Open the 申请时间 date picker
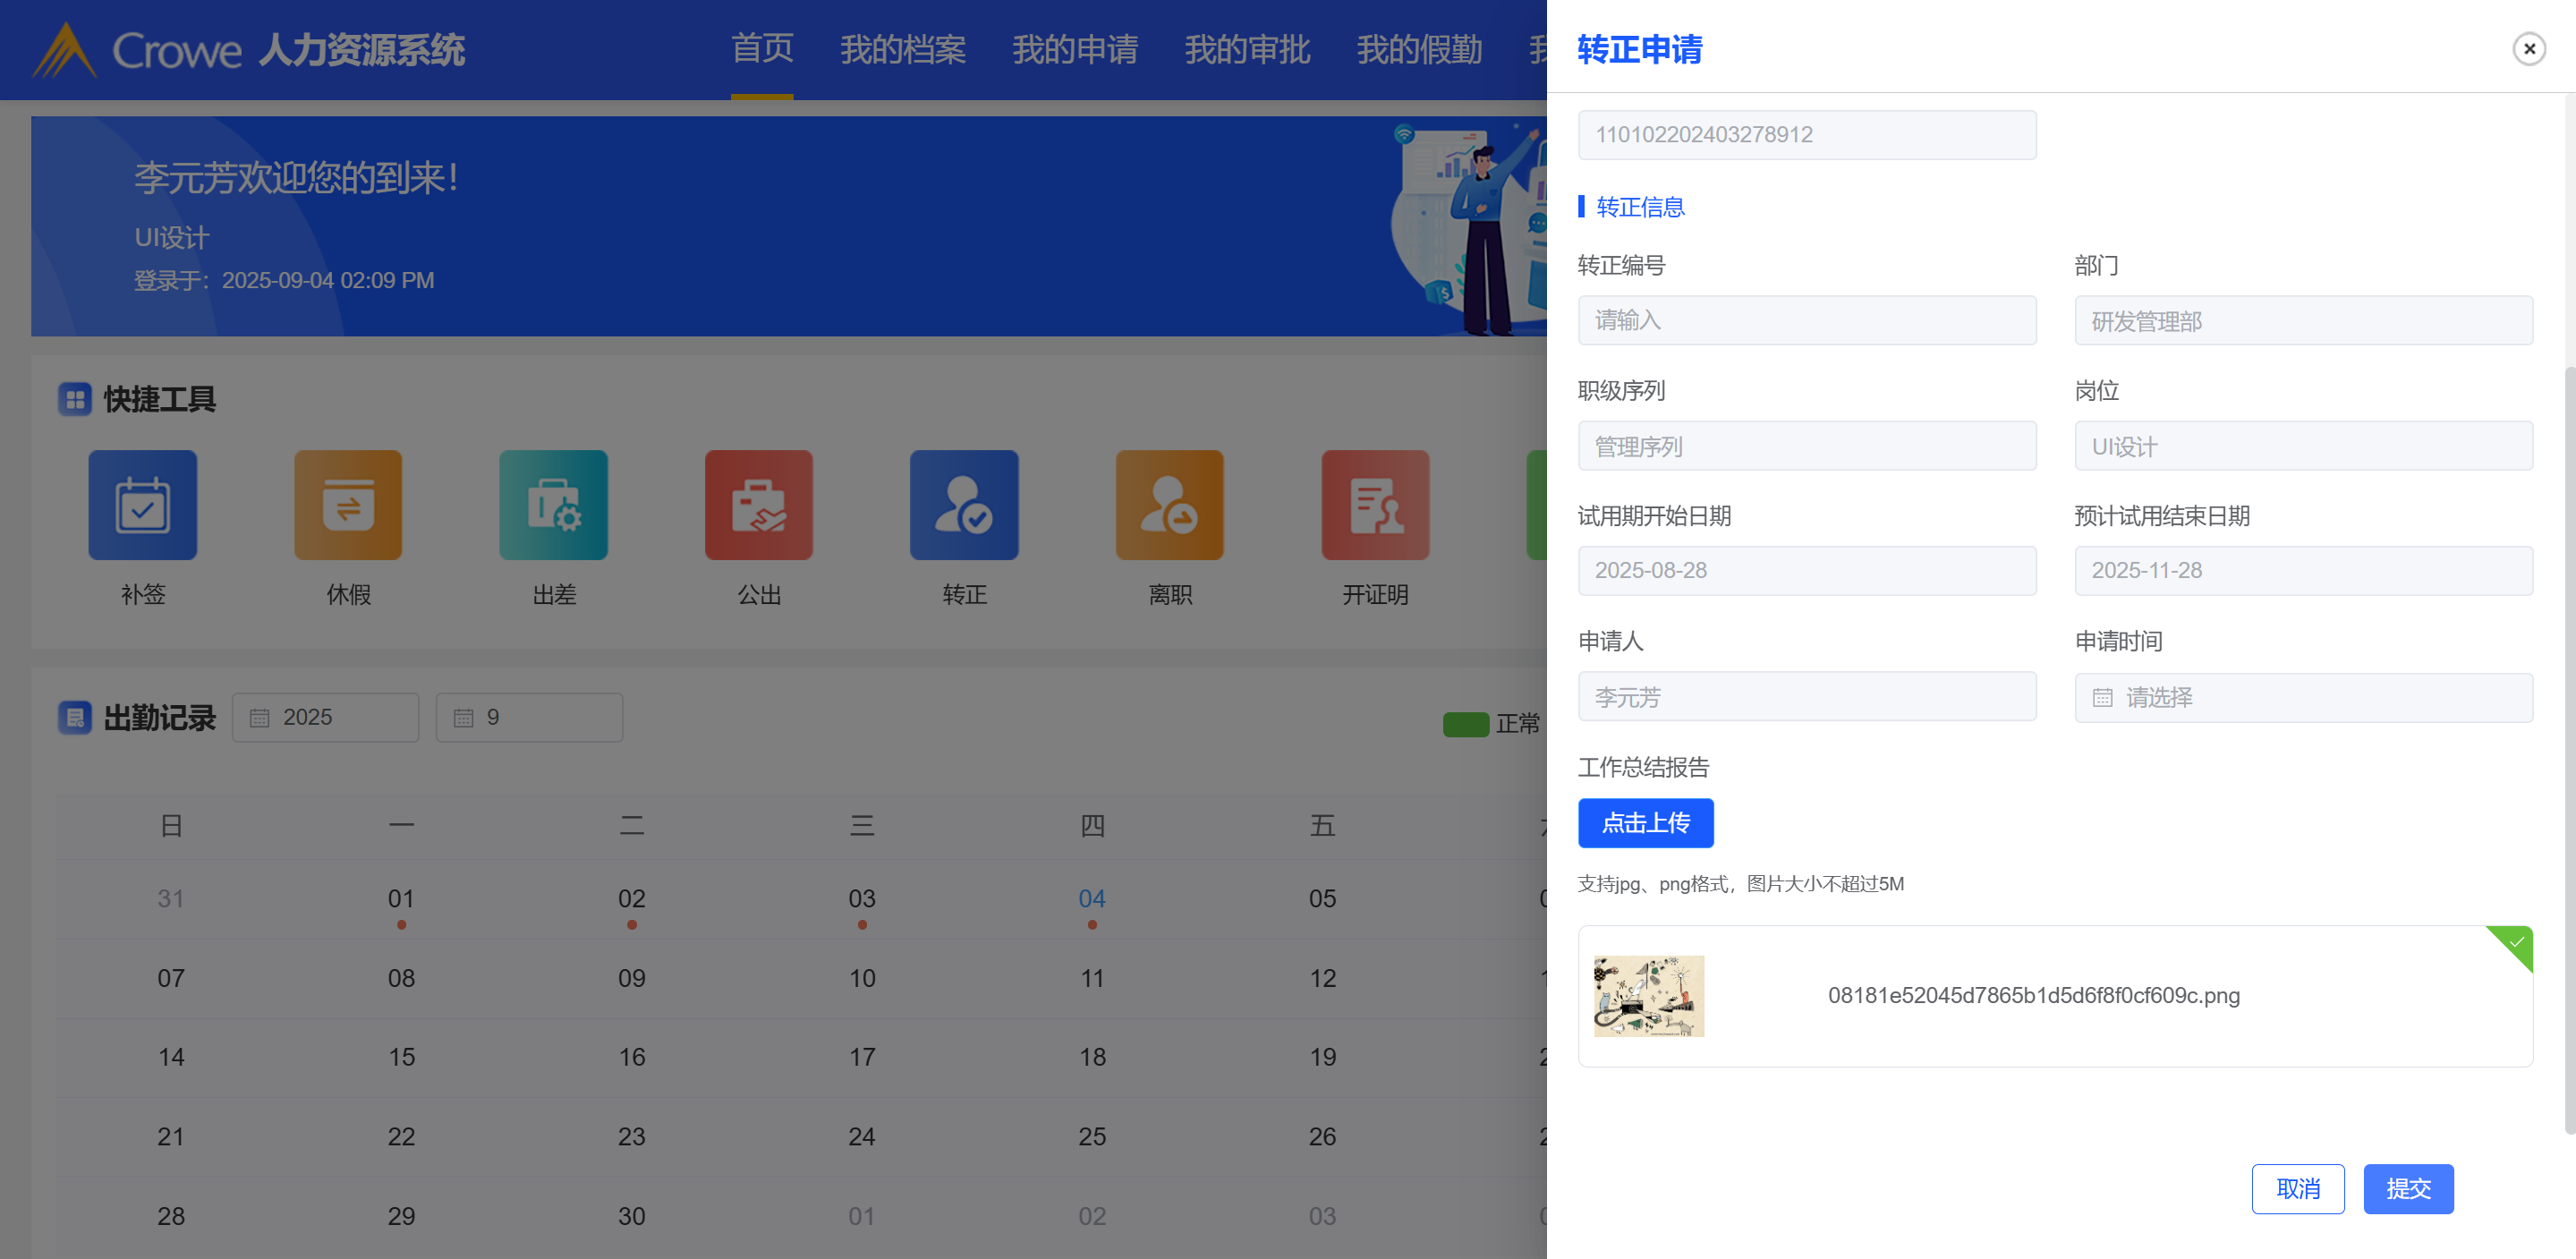Viewport: 2576px width, 1259px height. [x=2302, y=697]
